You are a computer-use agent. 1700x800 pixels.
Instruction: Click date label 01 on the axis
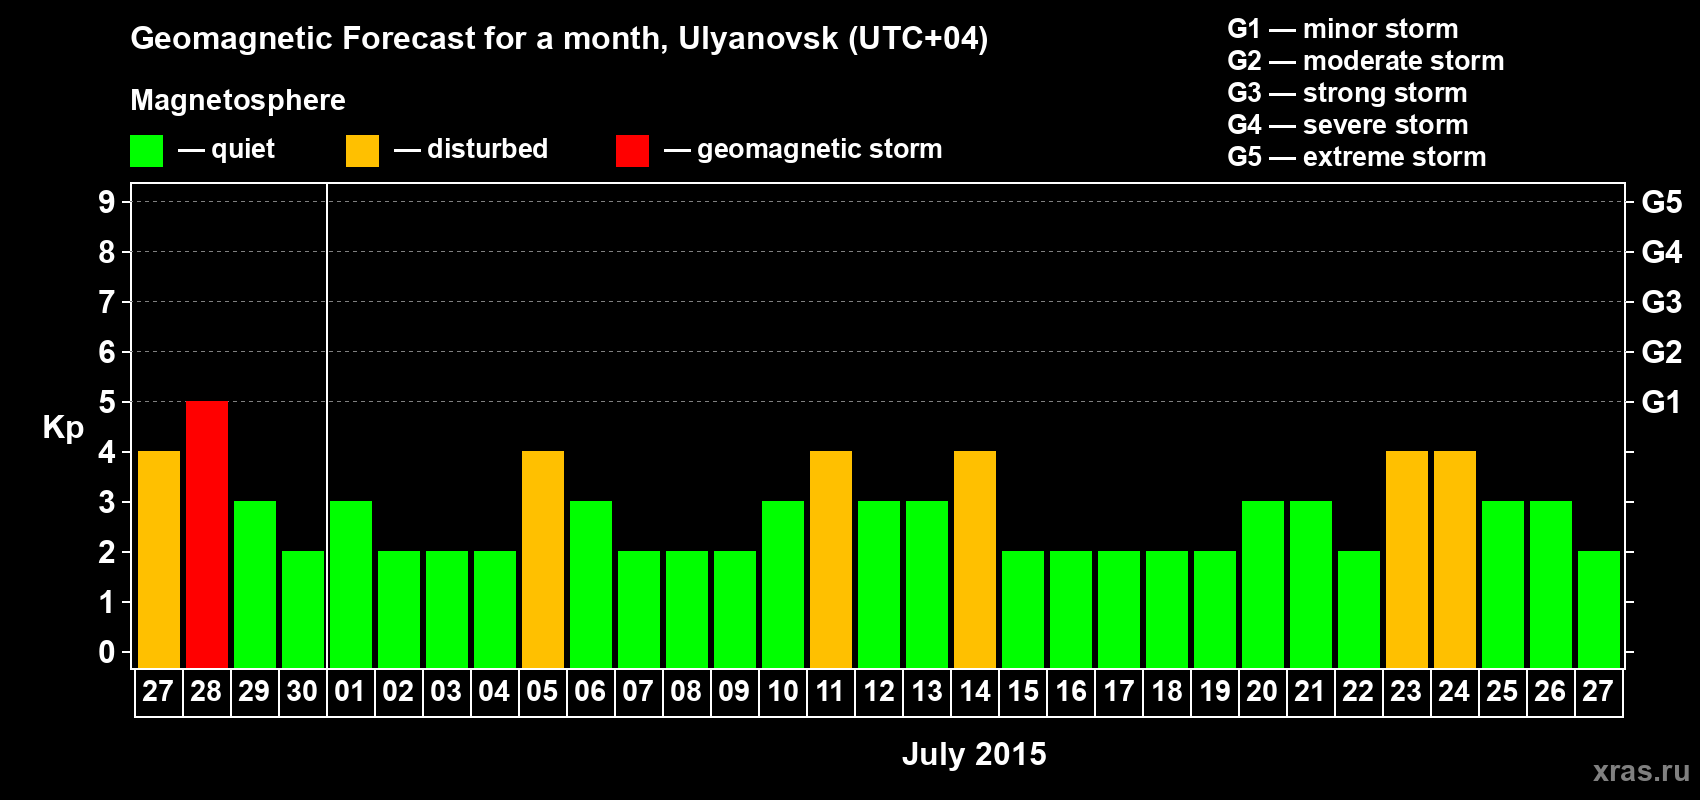point(350,692)
